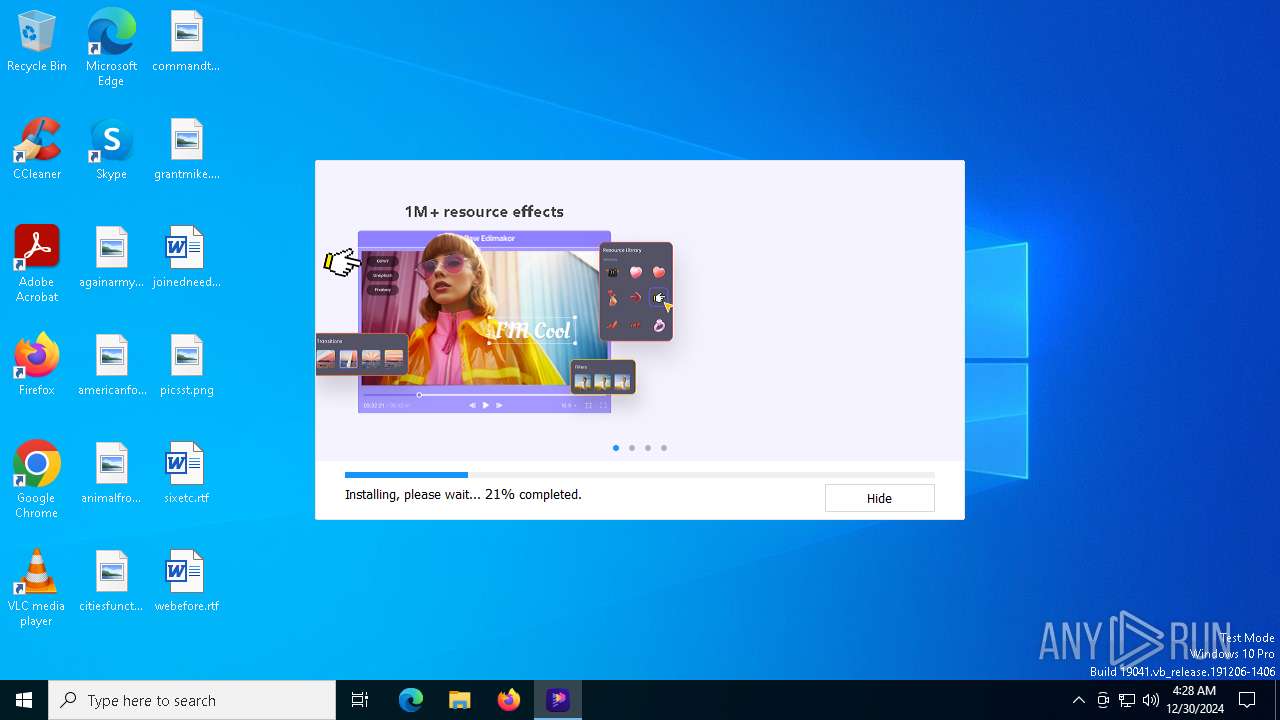Viewport: 1280px width, 720px height.
Task: Launch Edge from the taskbar
Action: [x=411, y=700]
